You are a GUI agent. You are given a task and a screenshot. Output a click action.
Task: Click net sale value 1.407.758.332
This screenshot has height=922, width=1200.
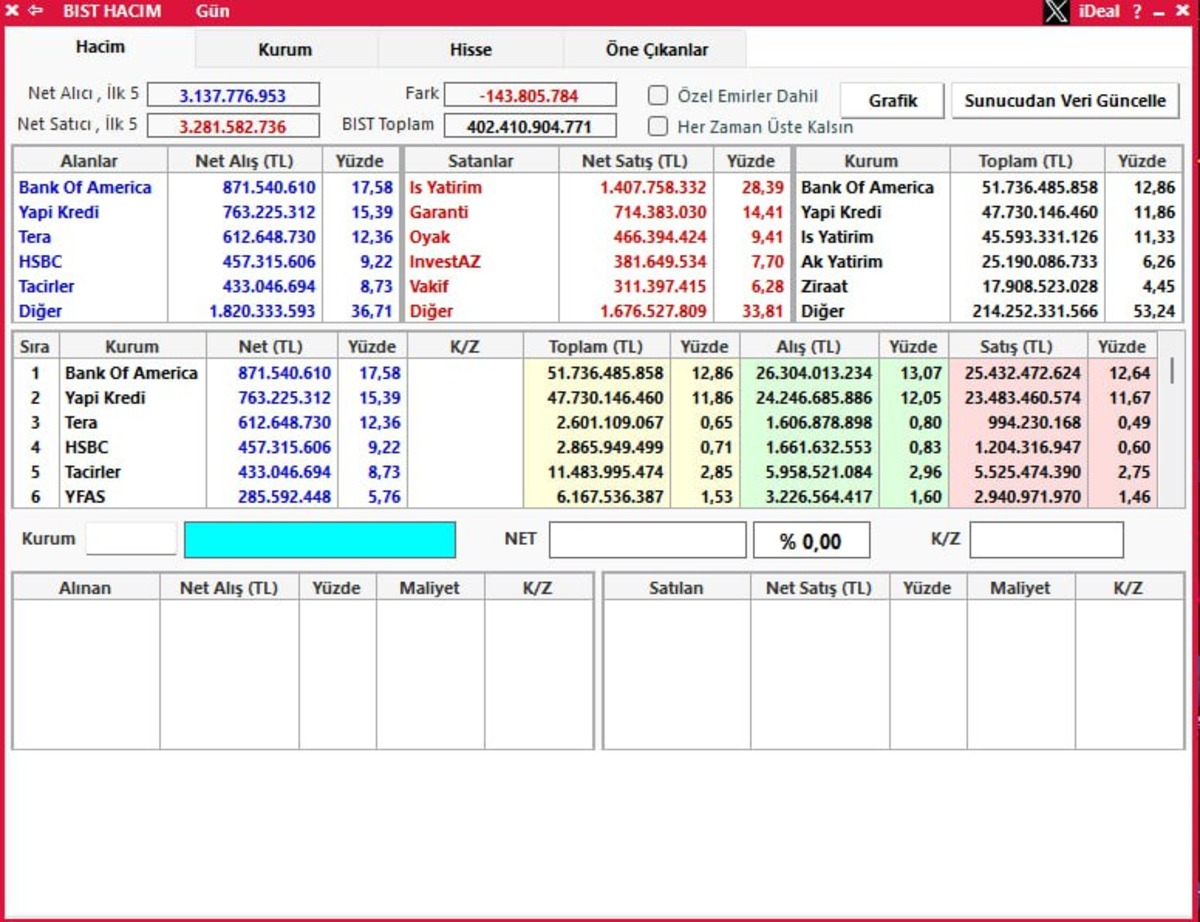tap(653, 188)
